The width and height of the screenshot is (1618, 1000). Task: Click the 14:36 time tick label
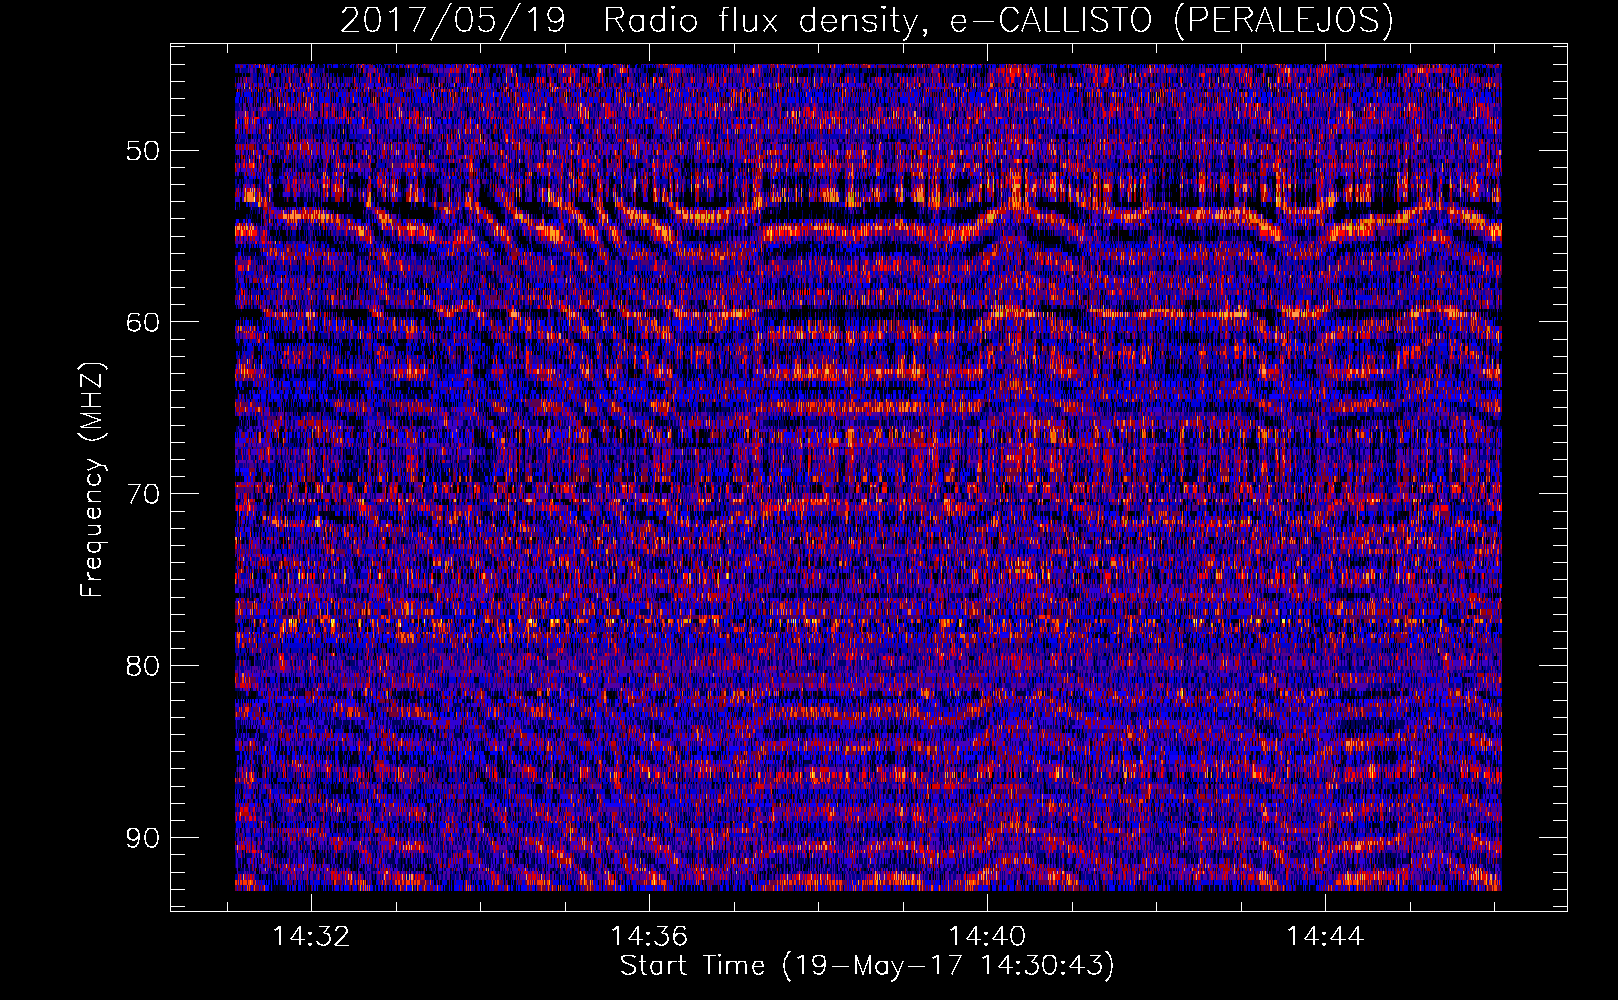(x=649, y=936)
